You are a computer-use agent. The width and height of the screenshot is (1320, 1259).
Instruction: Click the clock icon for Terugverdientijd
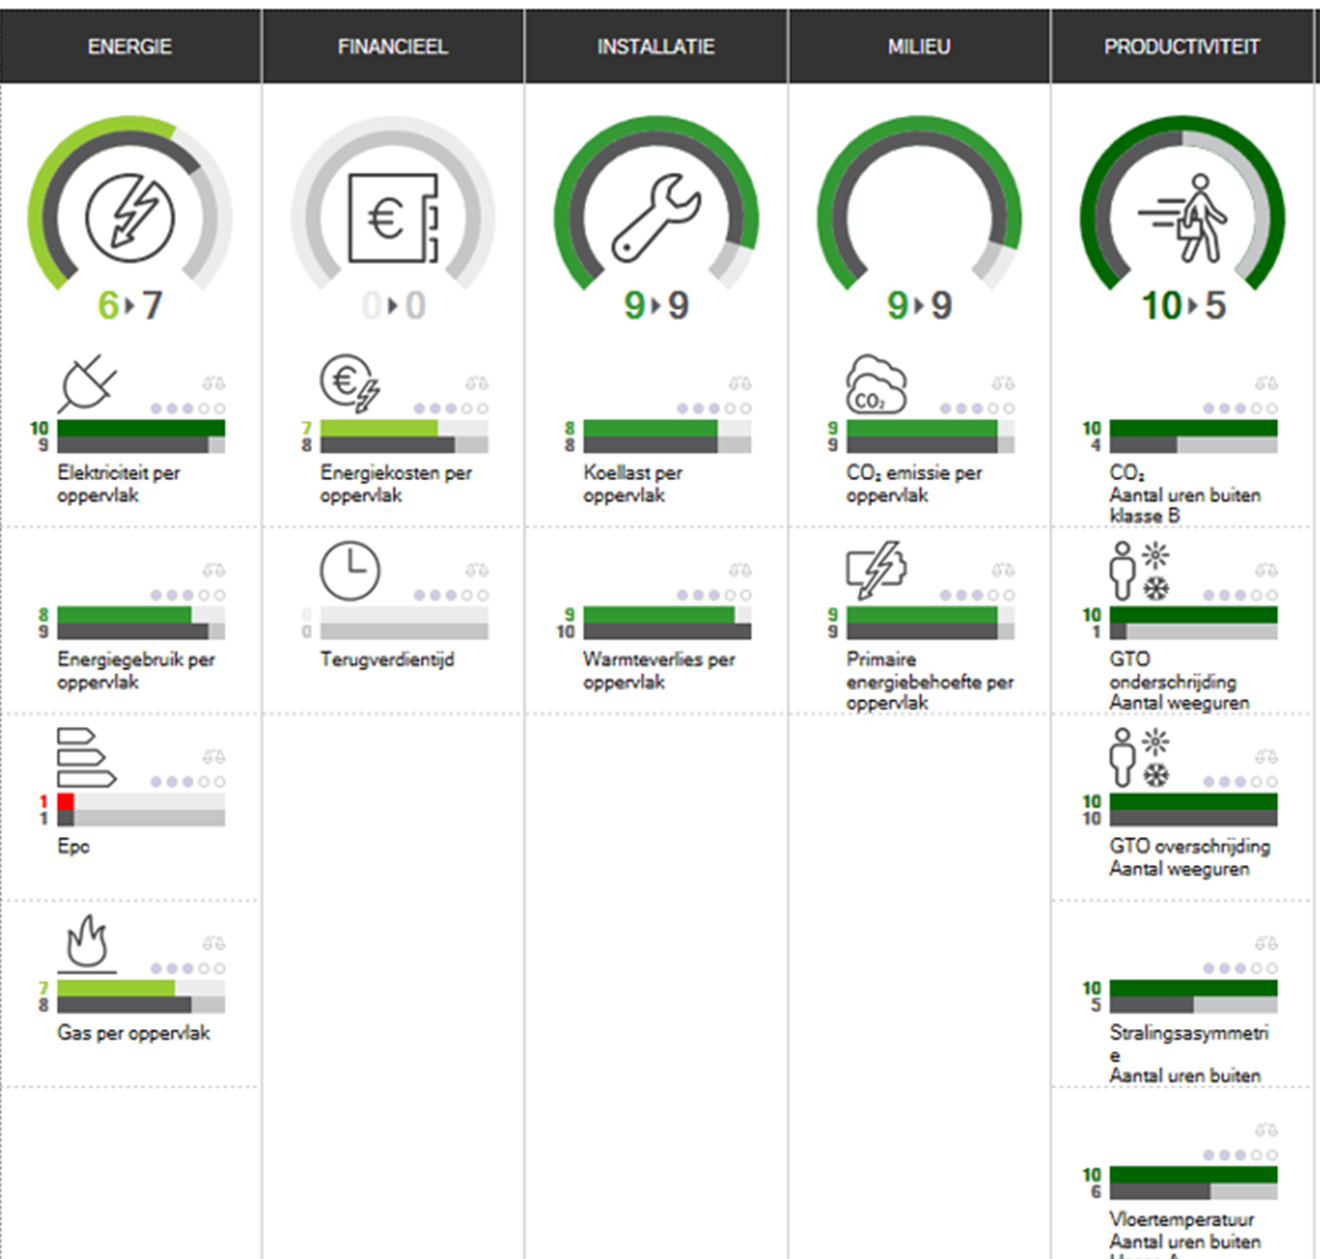[349, 571]
